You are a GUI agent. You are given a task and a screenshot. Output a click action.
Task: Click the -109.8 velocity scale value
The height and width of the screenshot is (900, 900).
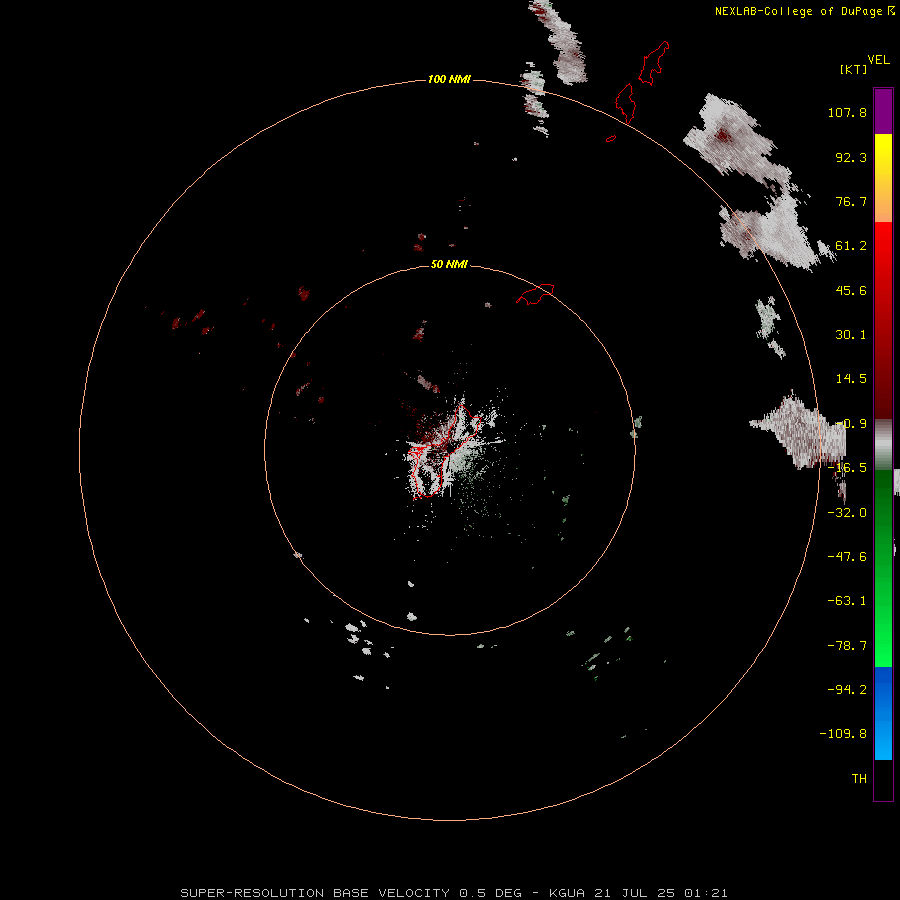click(843, 734)
